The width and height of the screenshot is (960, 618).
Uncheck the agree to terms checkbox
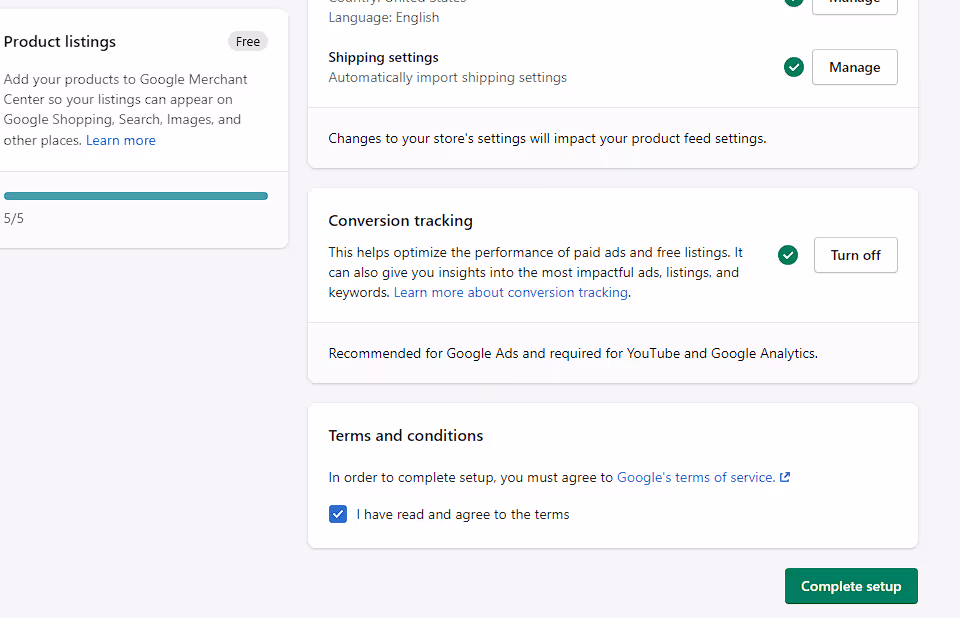point(338,514)
